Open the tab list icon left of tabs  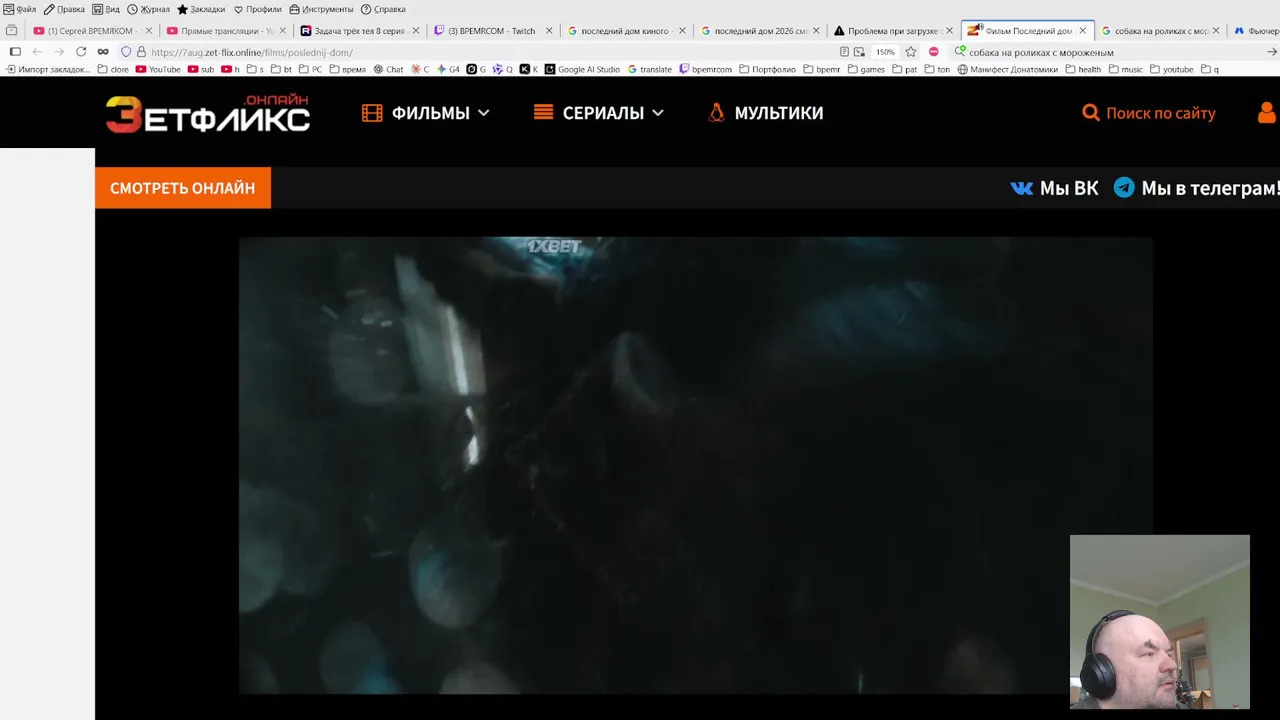click(12, 31)
